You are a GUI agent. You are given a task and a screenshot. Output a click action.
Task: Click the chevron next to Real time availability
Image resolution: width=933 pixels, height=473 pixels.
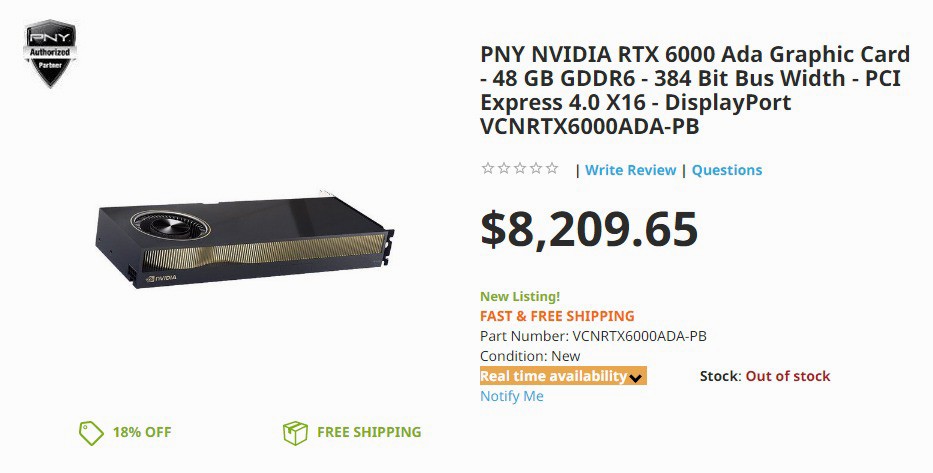pyautogui.click(x=636, y=377)
